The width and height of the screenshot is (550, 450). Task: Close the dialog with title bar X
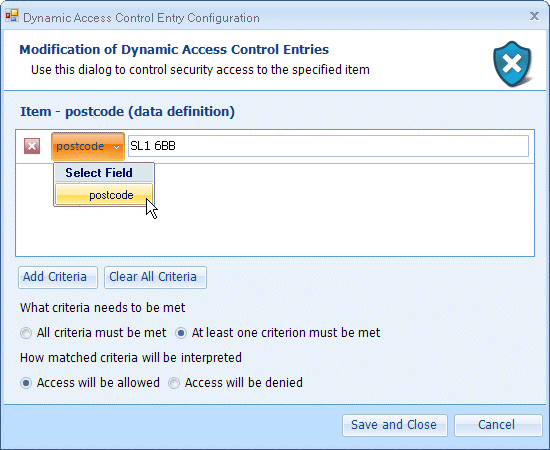pos(534,16)
